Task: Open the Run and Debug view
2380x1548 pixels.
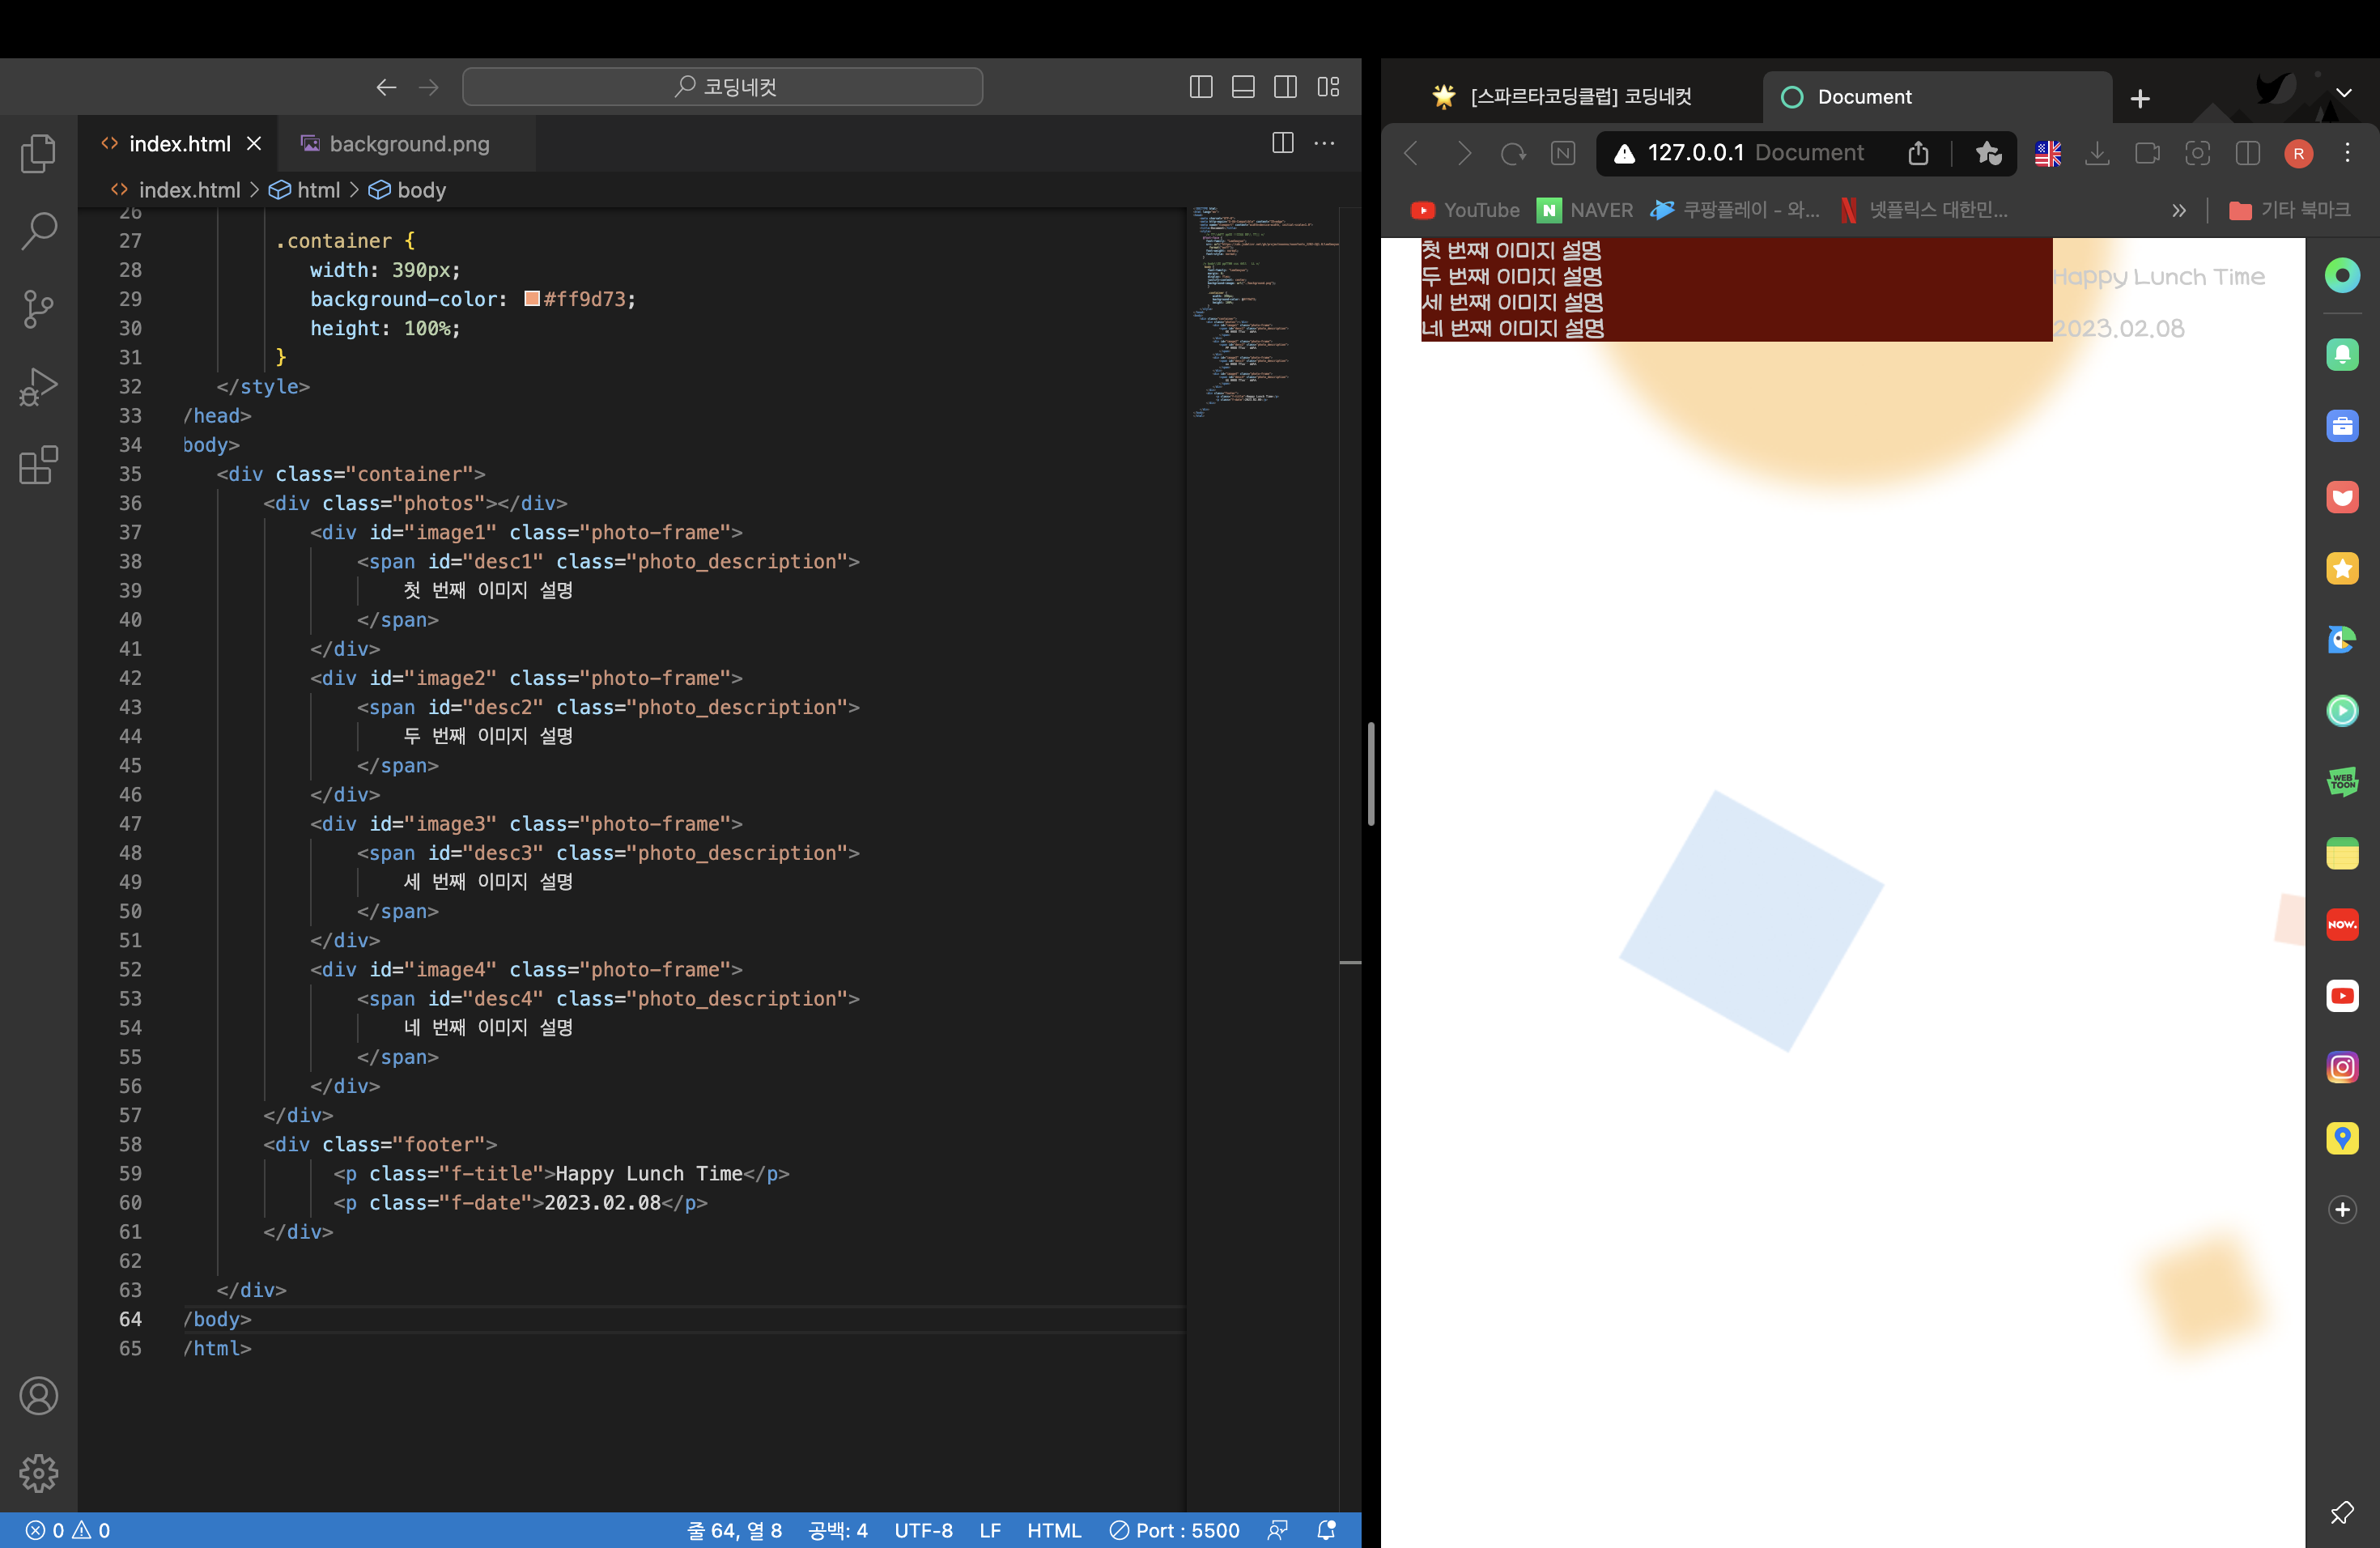Action: 38,387
